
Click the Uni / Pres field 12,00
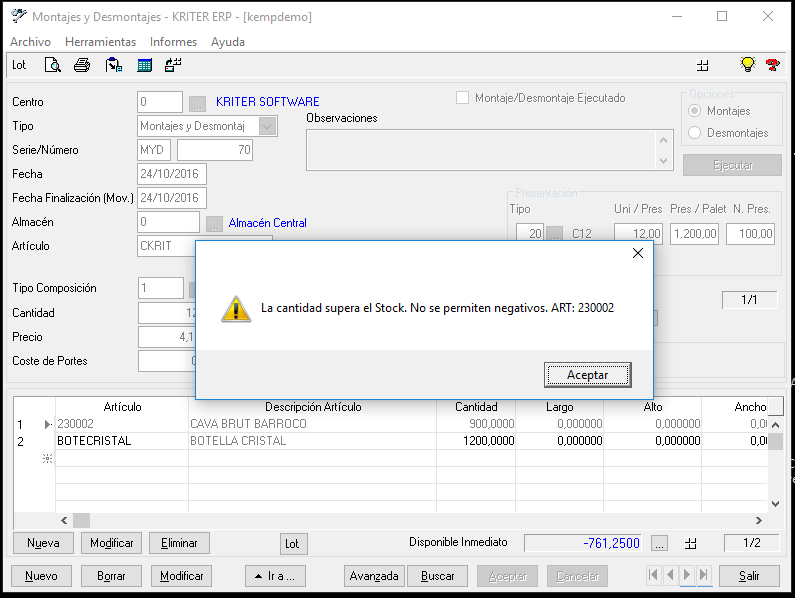click(x=638, y=234)
